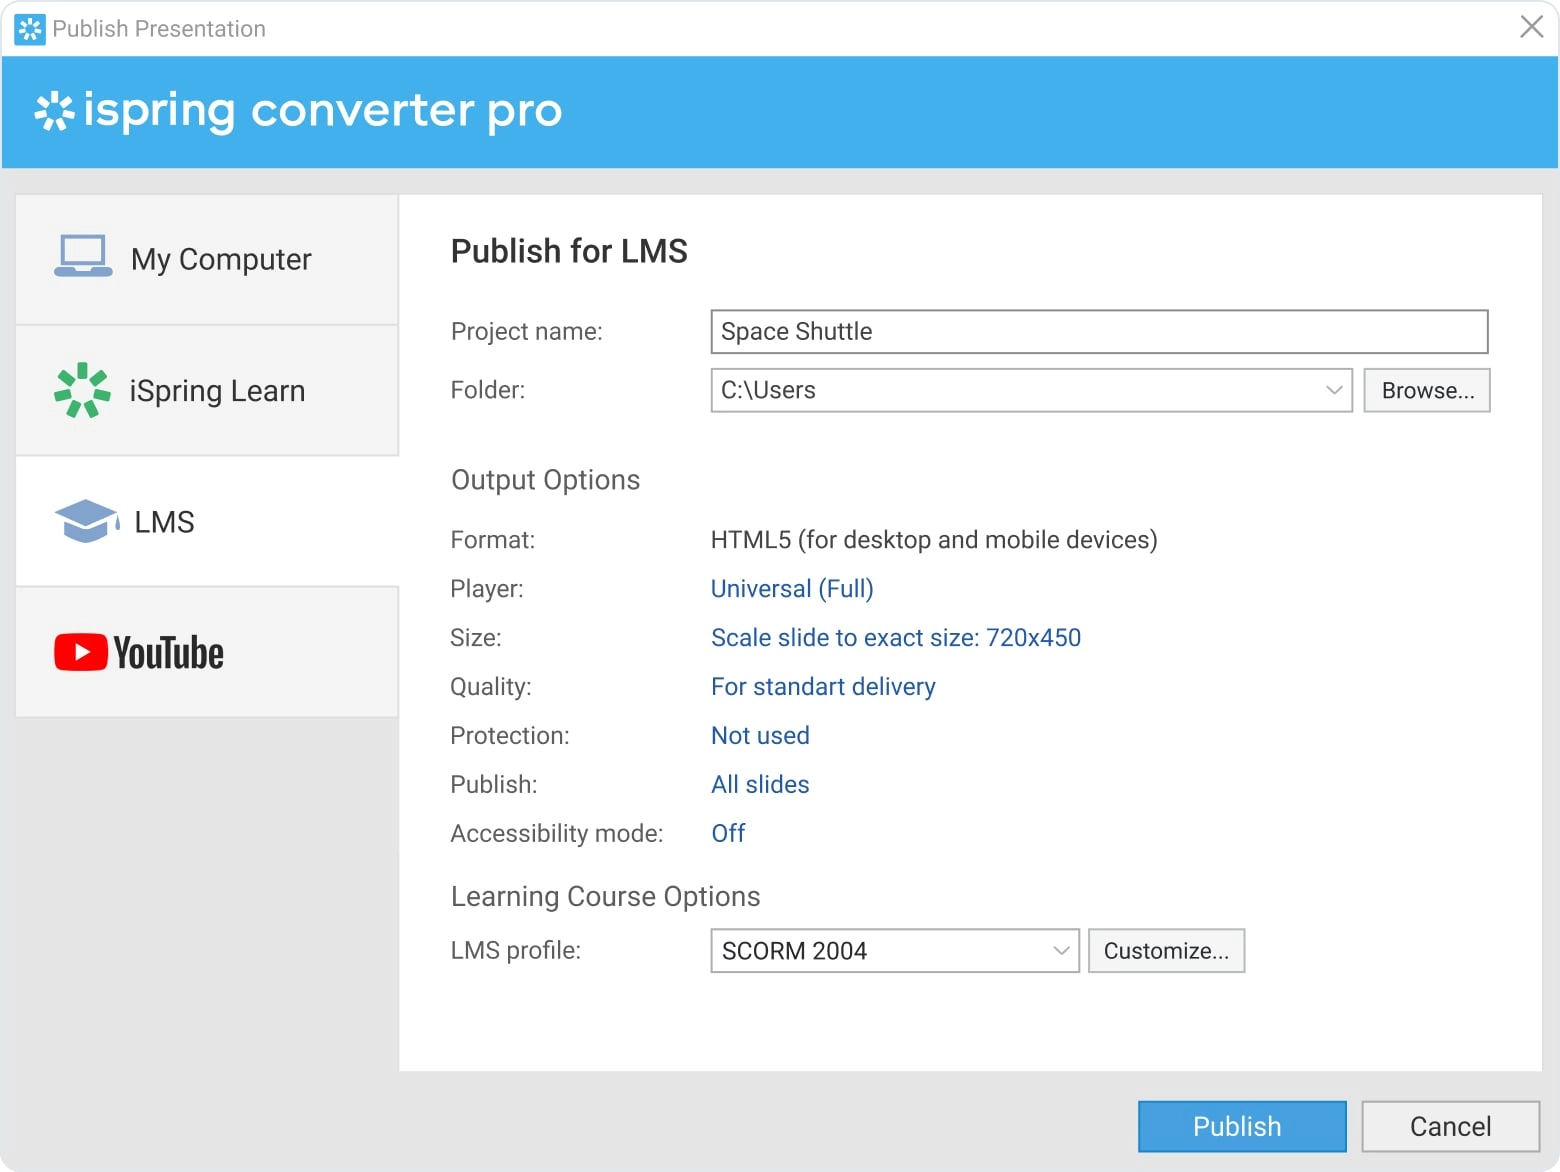The height and width of the screenshot is (1172, 1560).
Task: Select the SCORM 2004 combo box
Action: pos(880,951)
